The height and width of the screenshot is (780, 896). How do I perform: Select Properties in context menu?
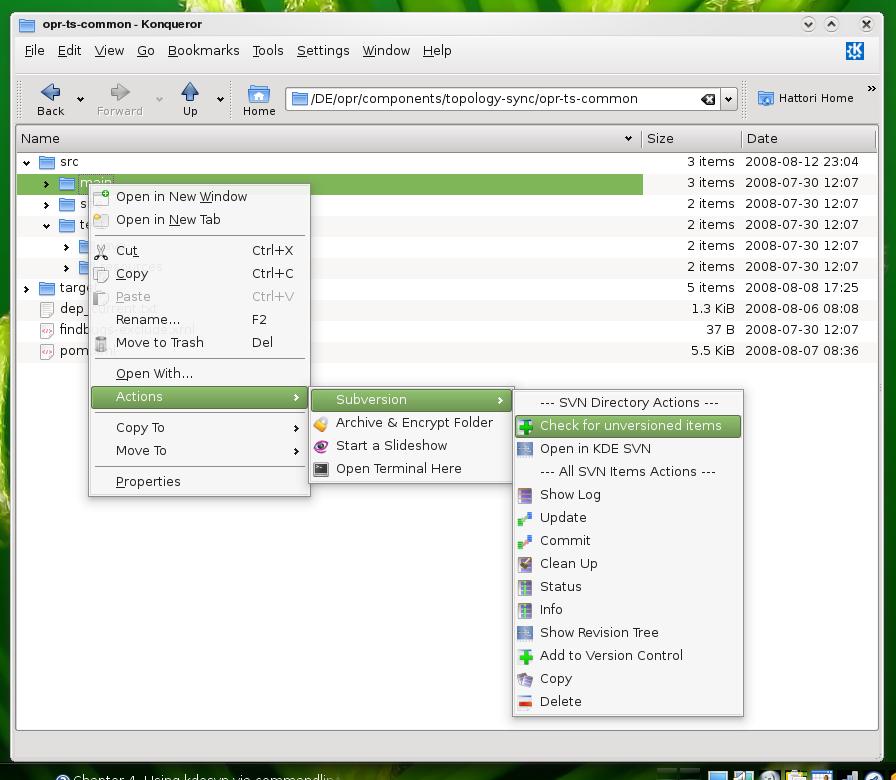[199, 482]
